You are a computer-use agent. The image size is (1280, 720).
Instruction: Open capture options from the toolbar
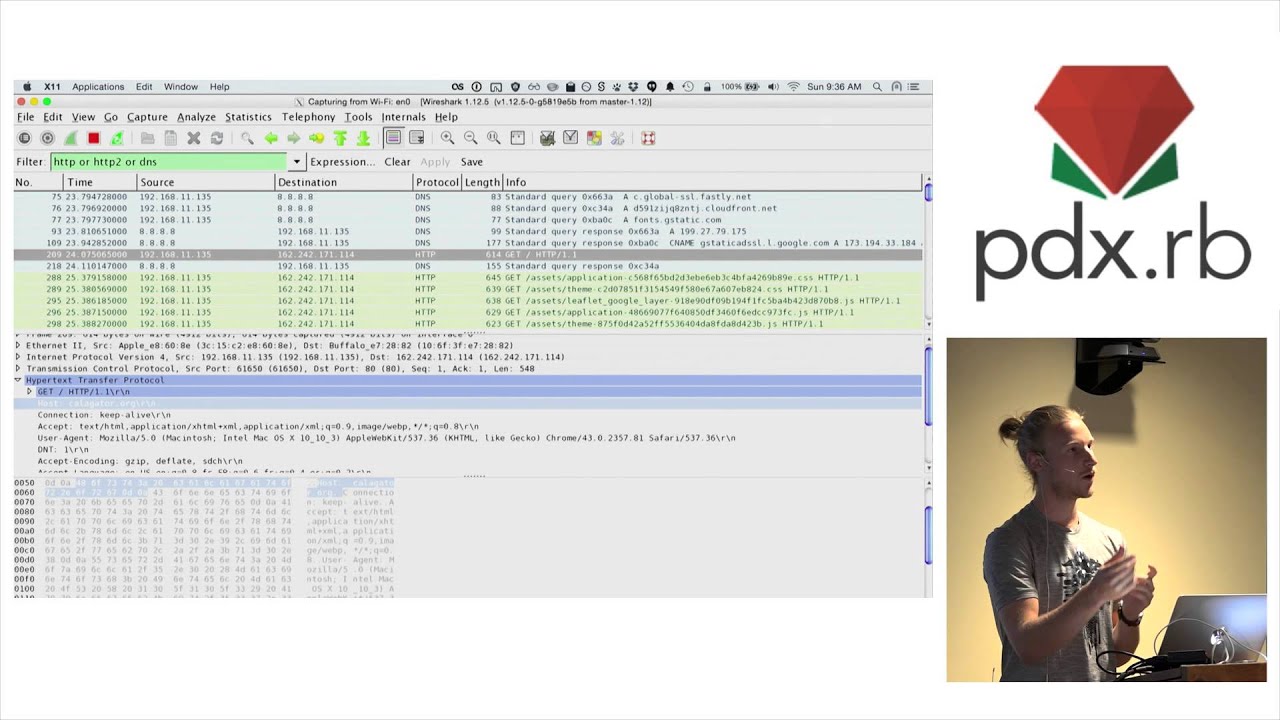pyautogui.click(x=48, y=138)
